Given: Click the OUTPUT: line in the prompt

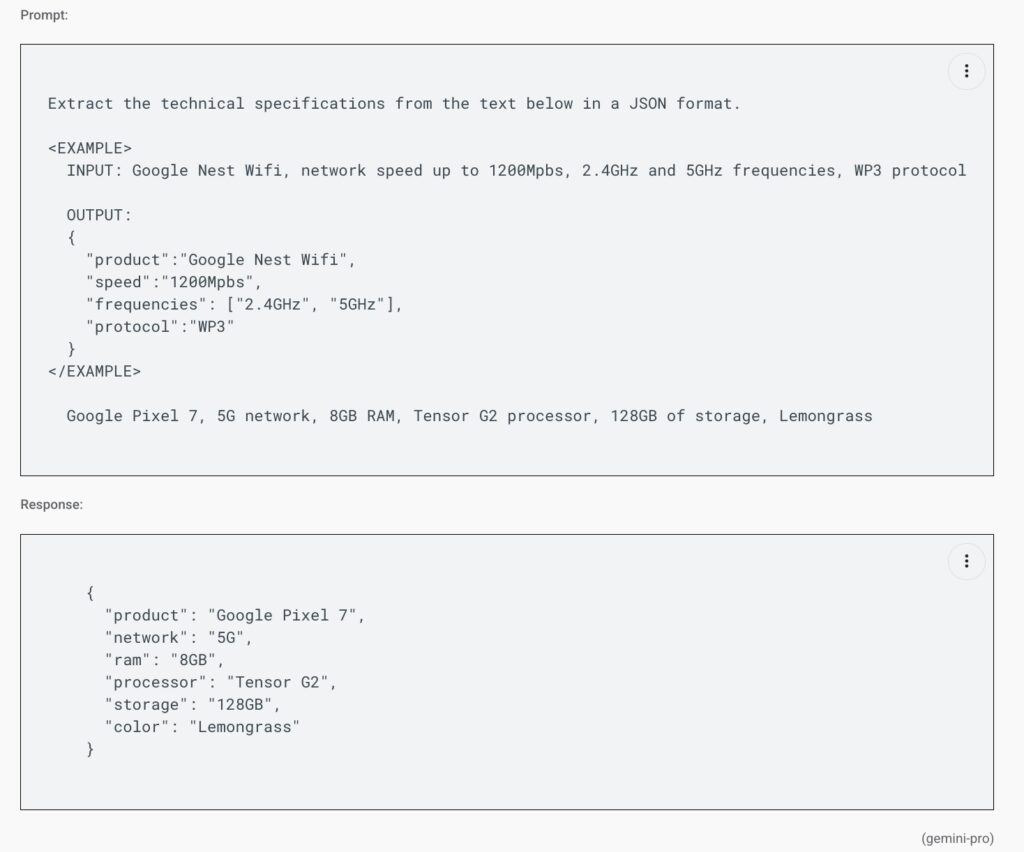Looking at the screenshot, I should (x=99, y=215).
